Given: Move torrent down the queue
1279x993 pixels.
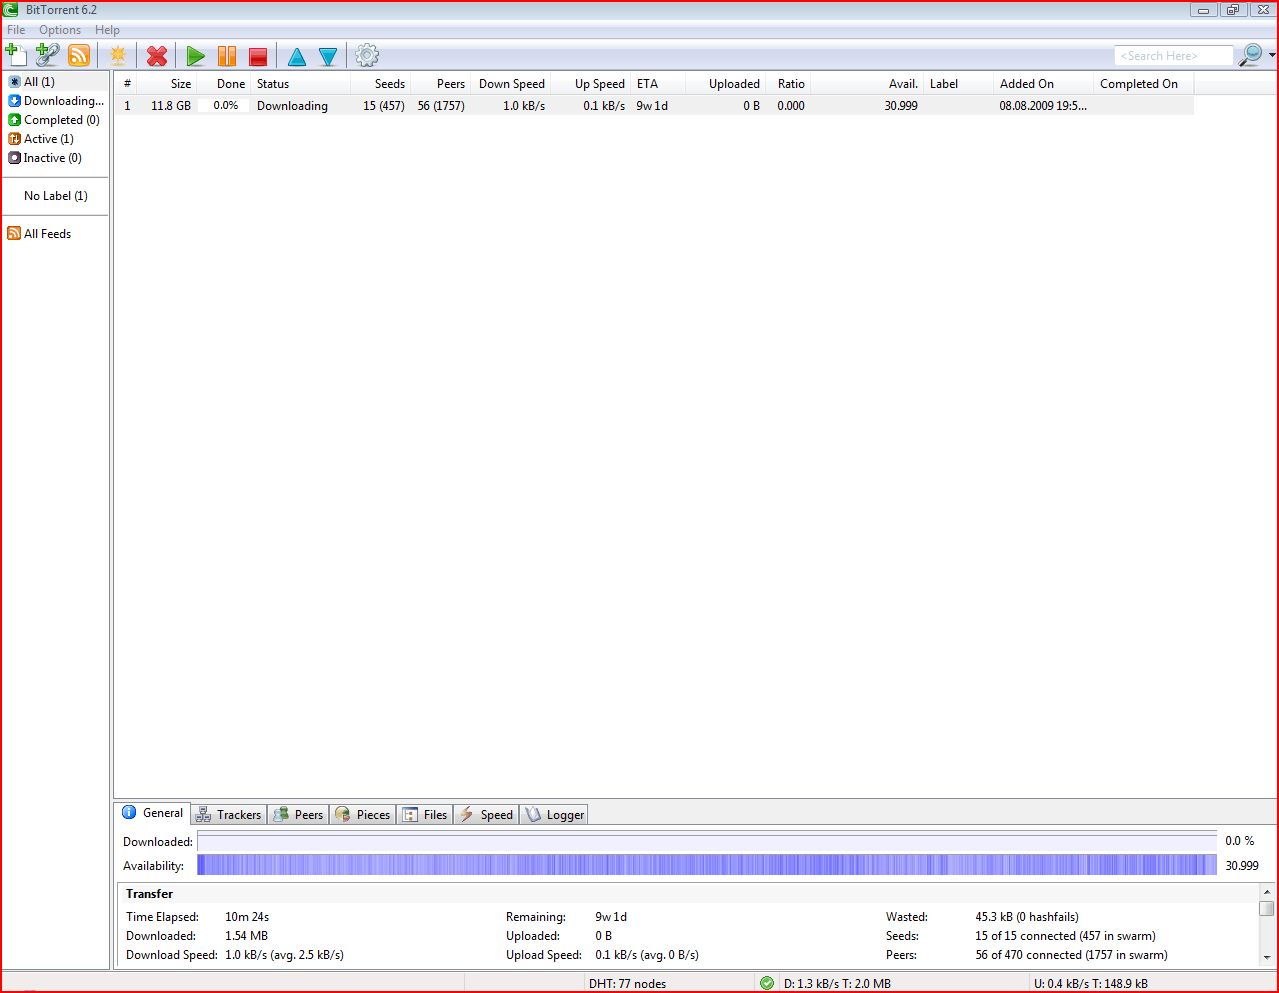Looking at the screenshot, I should (x=328, y=57).
